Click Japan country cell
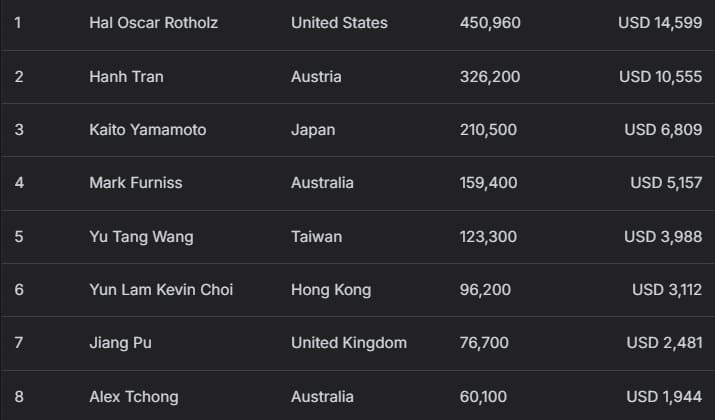The image size is (715, 420). pos(313,130)
